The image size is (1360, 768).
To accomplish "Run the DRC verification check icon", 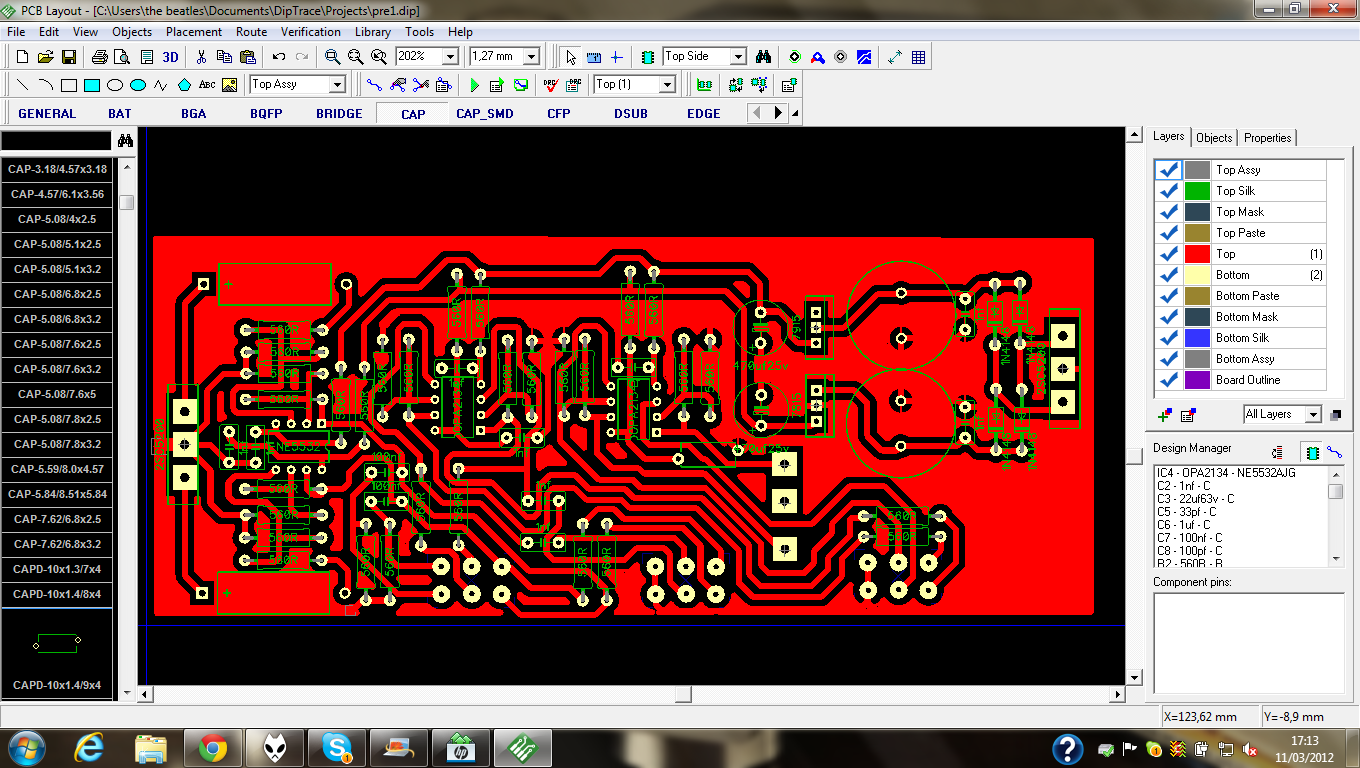I will [x=548, y=85].
